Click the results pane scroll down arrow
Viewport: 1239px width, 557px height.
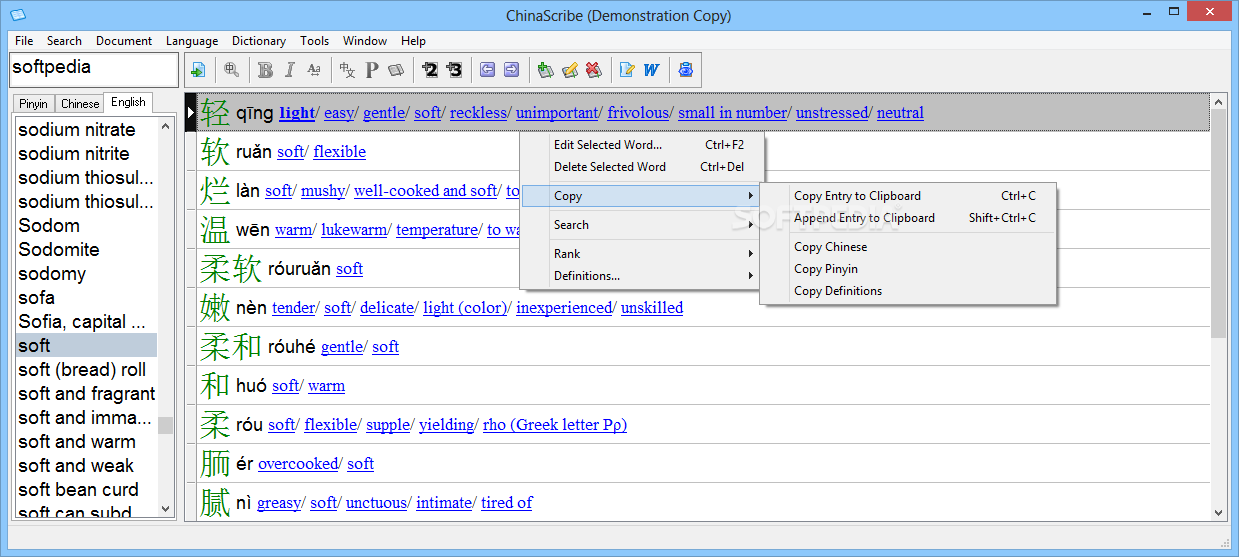[1218, 512]
